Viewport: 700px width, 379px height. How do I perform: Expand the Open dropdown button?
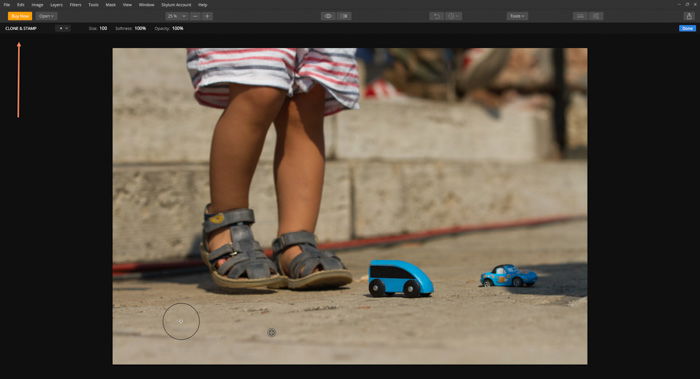coord(46,16)
